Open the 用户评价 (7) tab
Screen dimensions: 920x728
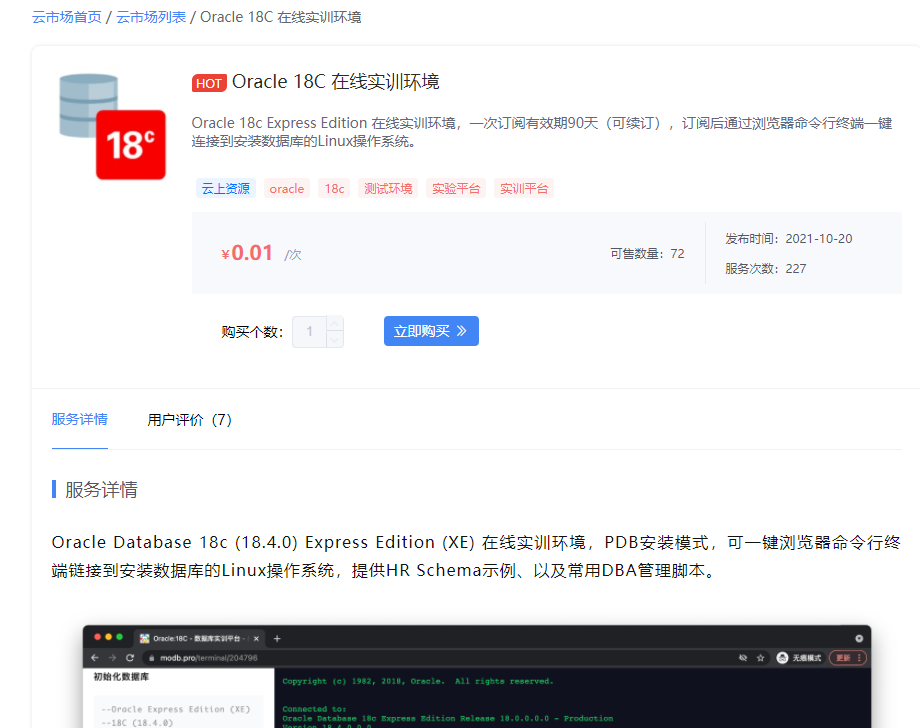[190, 420]
